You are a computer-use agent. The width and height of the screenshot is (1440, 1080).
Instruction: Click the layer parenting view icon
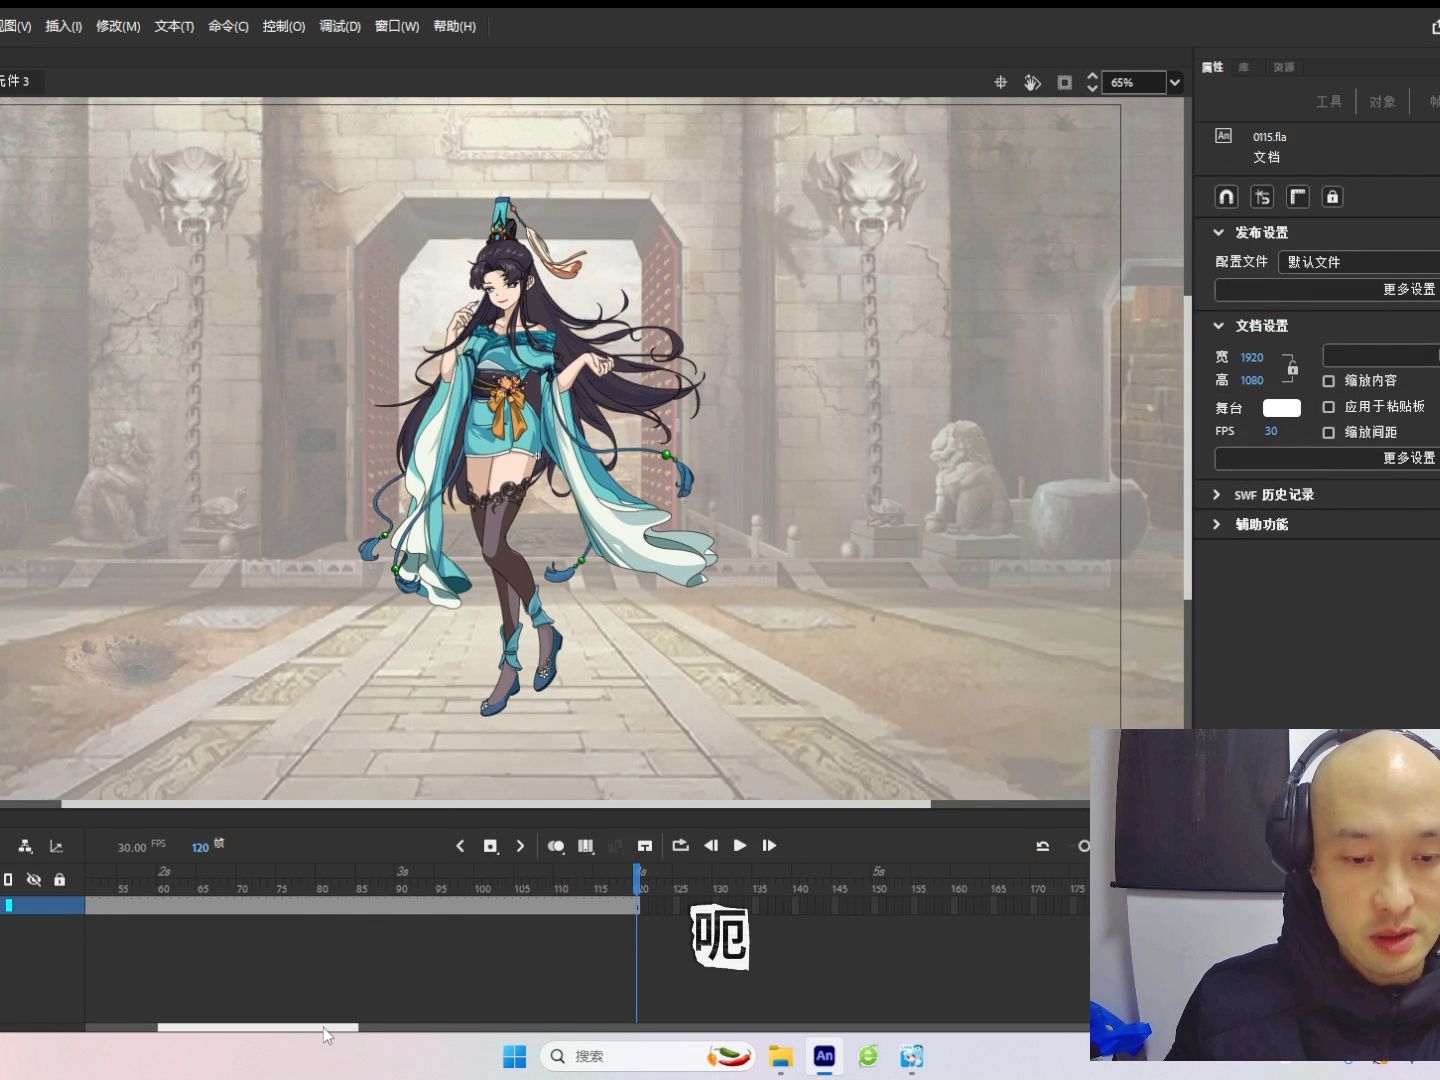pyautogui.click(x=25, y=846)
